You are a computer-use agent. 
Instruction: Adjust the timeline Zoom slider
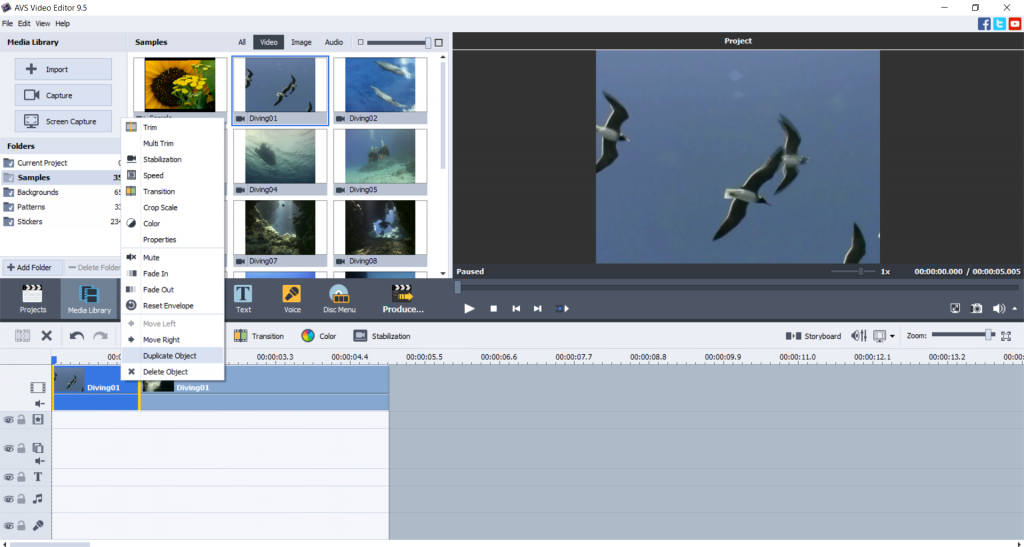coord(988,335)
